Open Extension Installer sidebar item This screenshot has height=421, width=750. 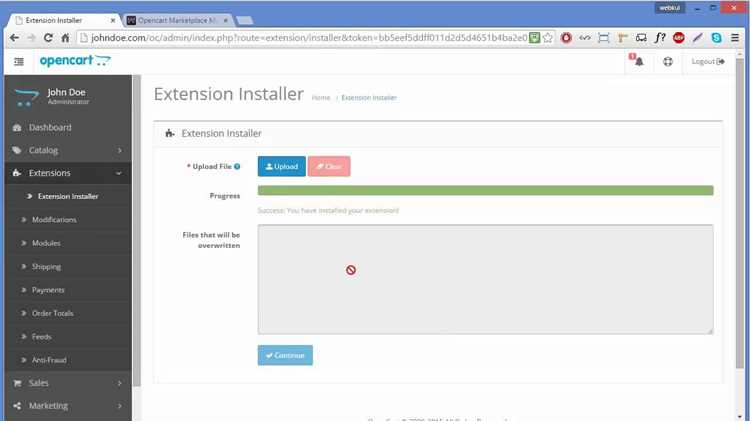pyautogui.click(x=68, y=196)
